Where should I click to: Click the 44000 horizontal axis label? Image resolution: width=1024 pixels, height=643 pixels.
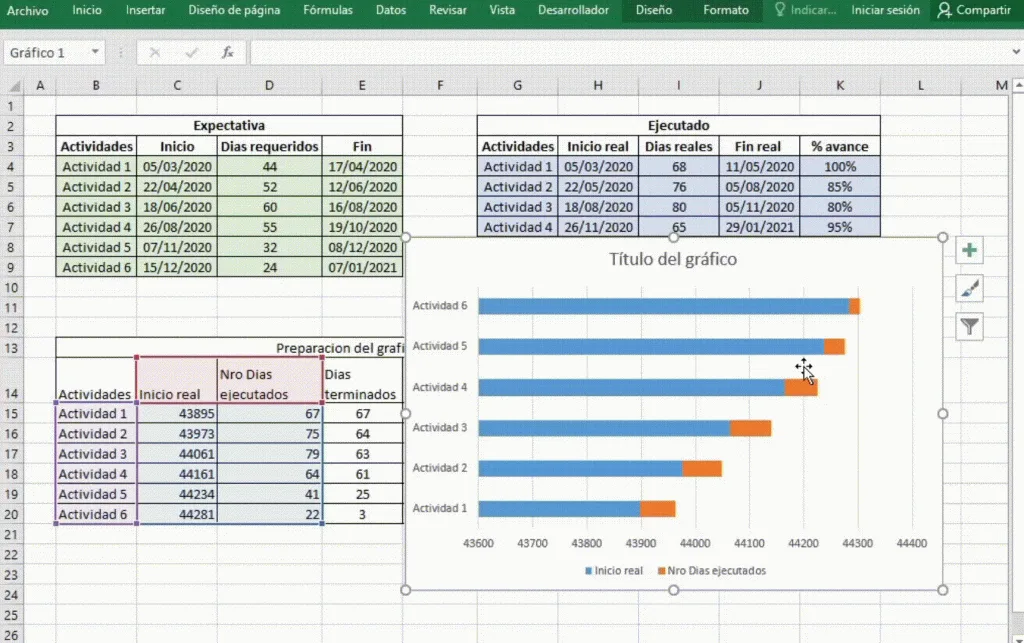pos(695,543)
